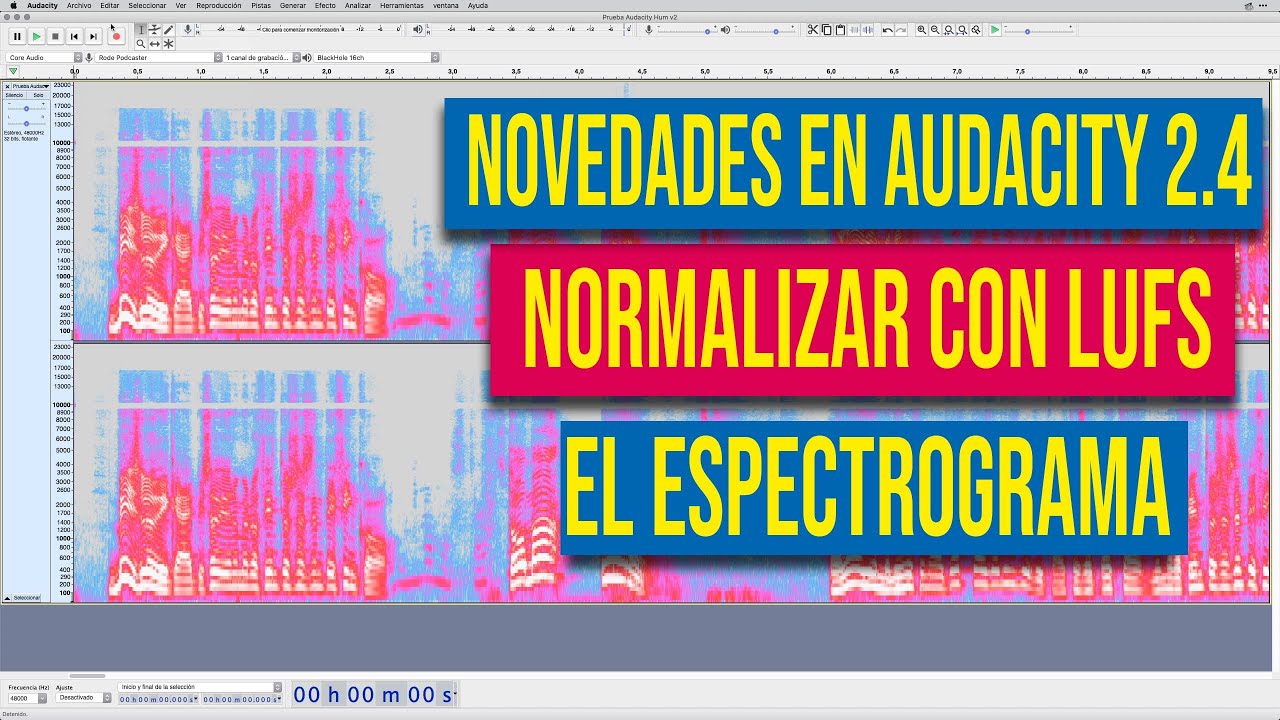Click the Copy icon
1280x720 pixels.
[826, 30]
